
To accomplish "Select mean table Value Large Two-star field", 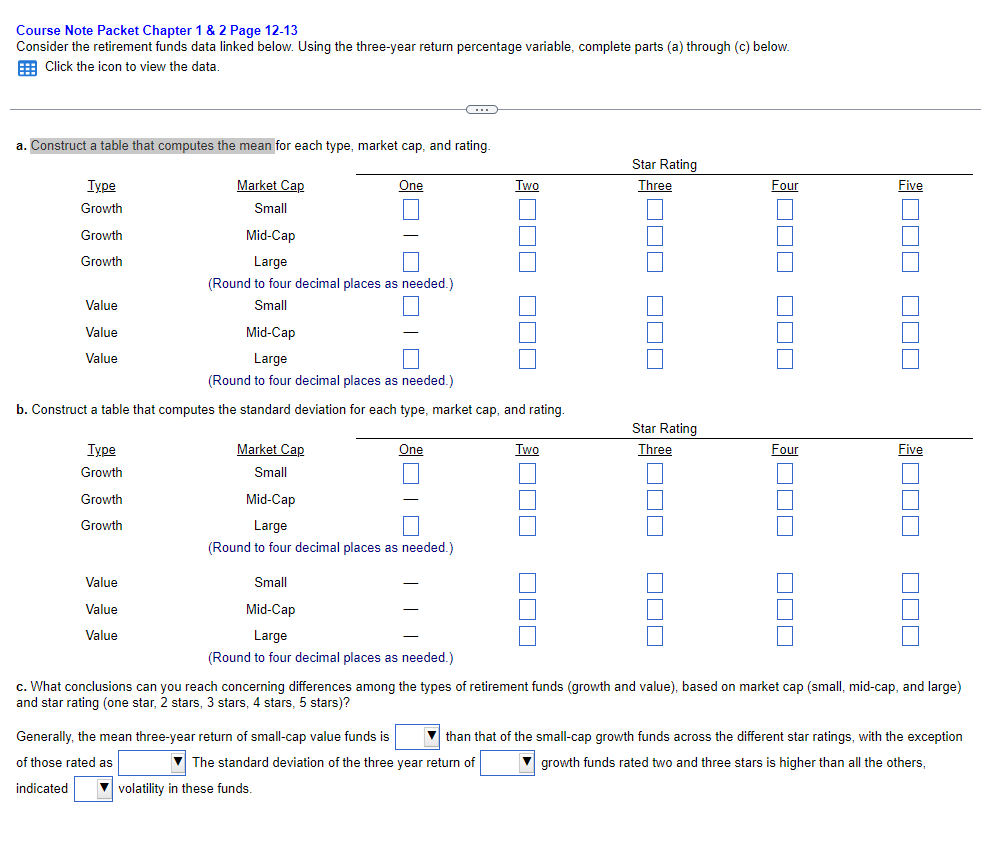I will click(x=527, y=359).
